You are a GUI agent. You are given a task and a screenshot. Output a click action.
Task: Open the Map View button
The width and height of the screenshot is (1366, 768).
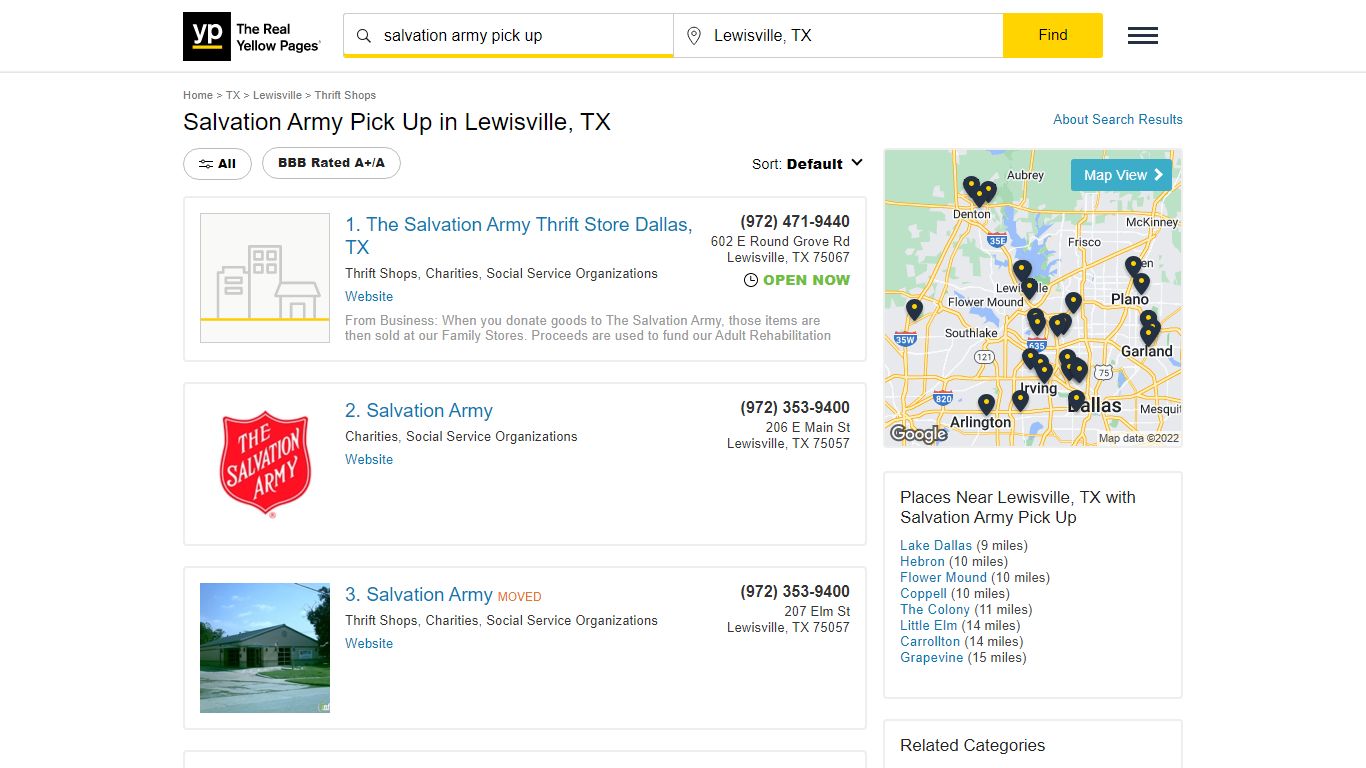tap(1121, 175)
